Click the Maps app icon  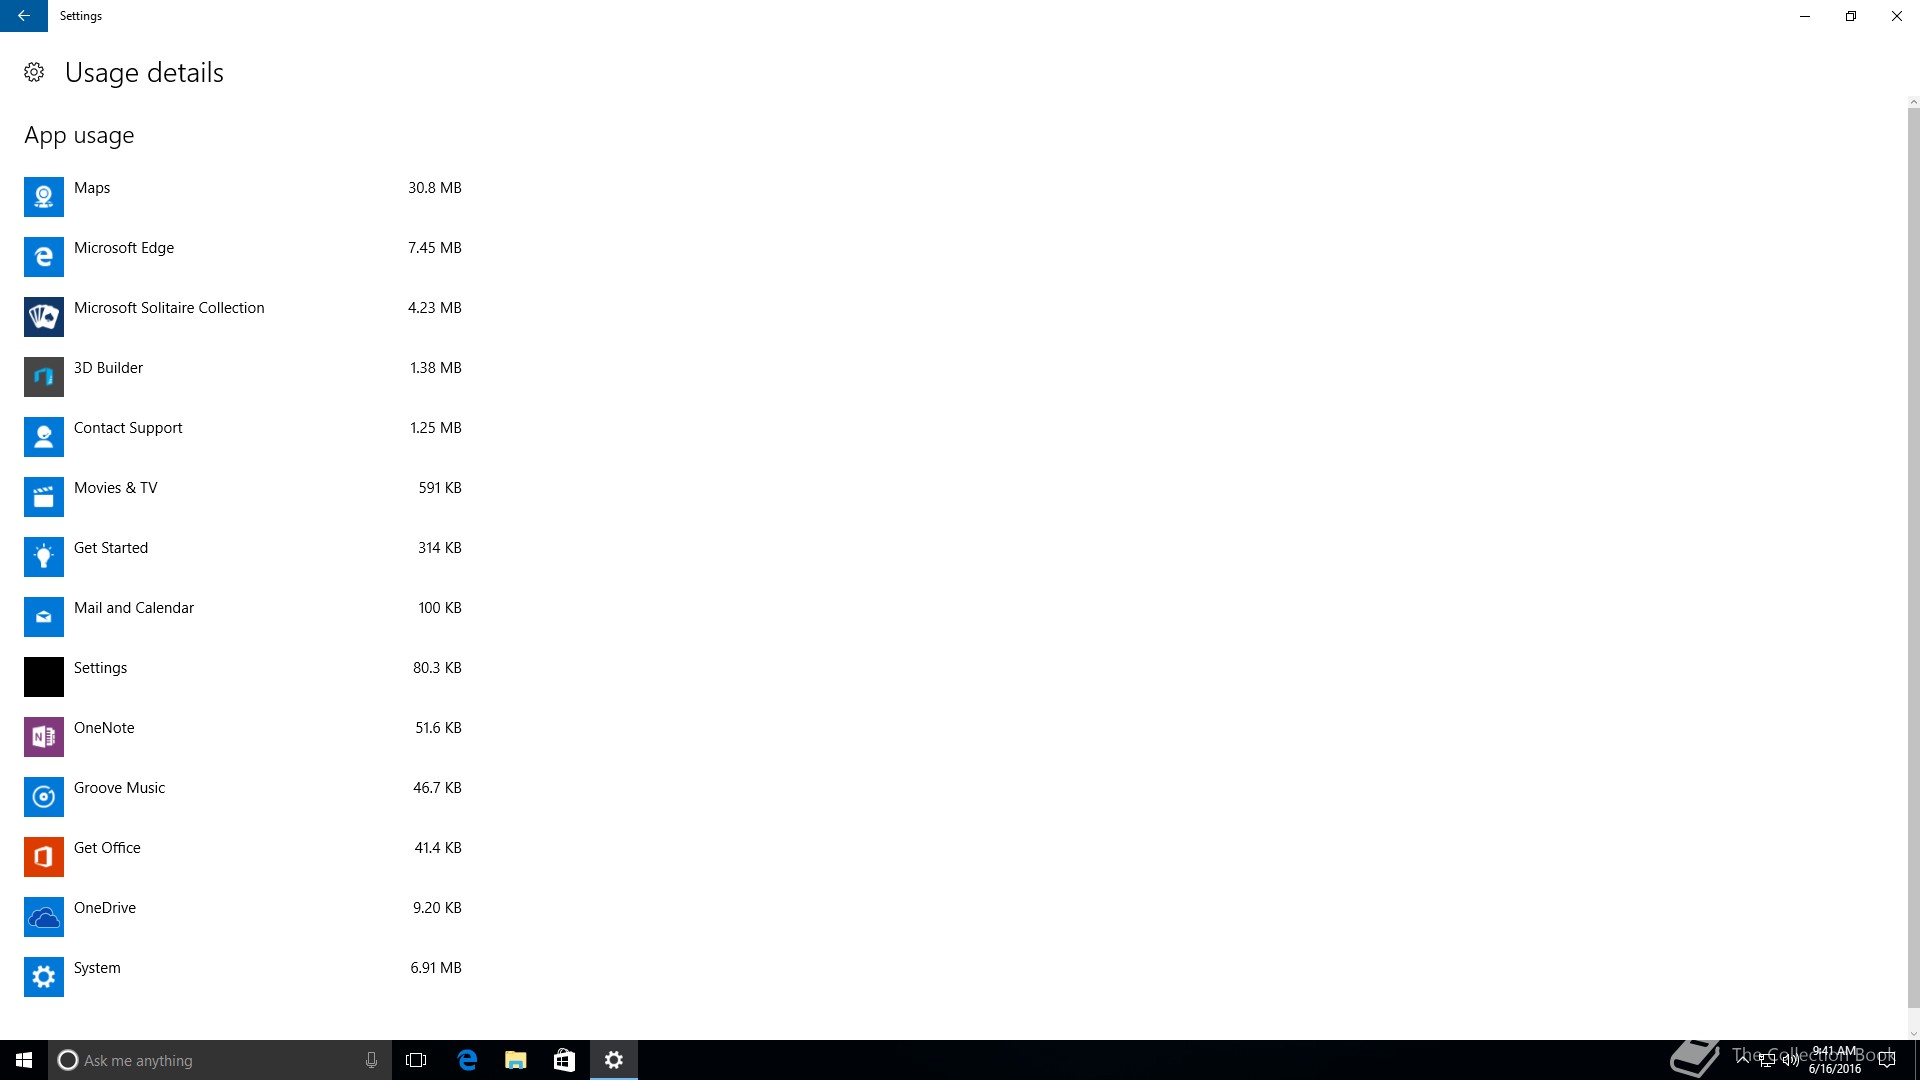(x=44, y=197)
